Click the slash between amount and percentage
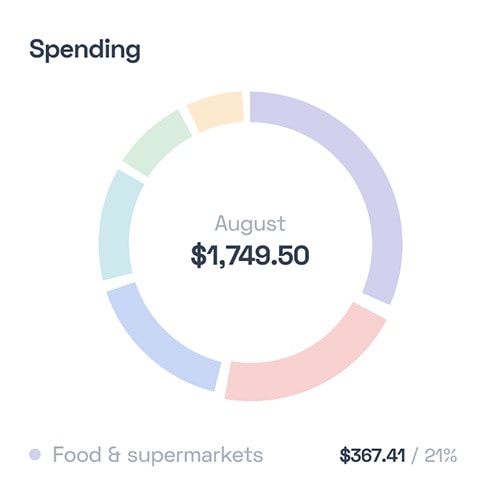Viewport: 500px width, 493px height. click(x=415, y=456)
